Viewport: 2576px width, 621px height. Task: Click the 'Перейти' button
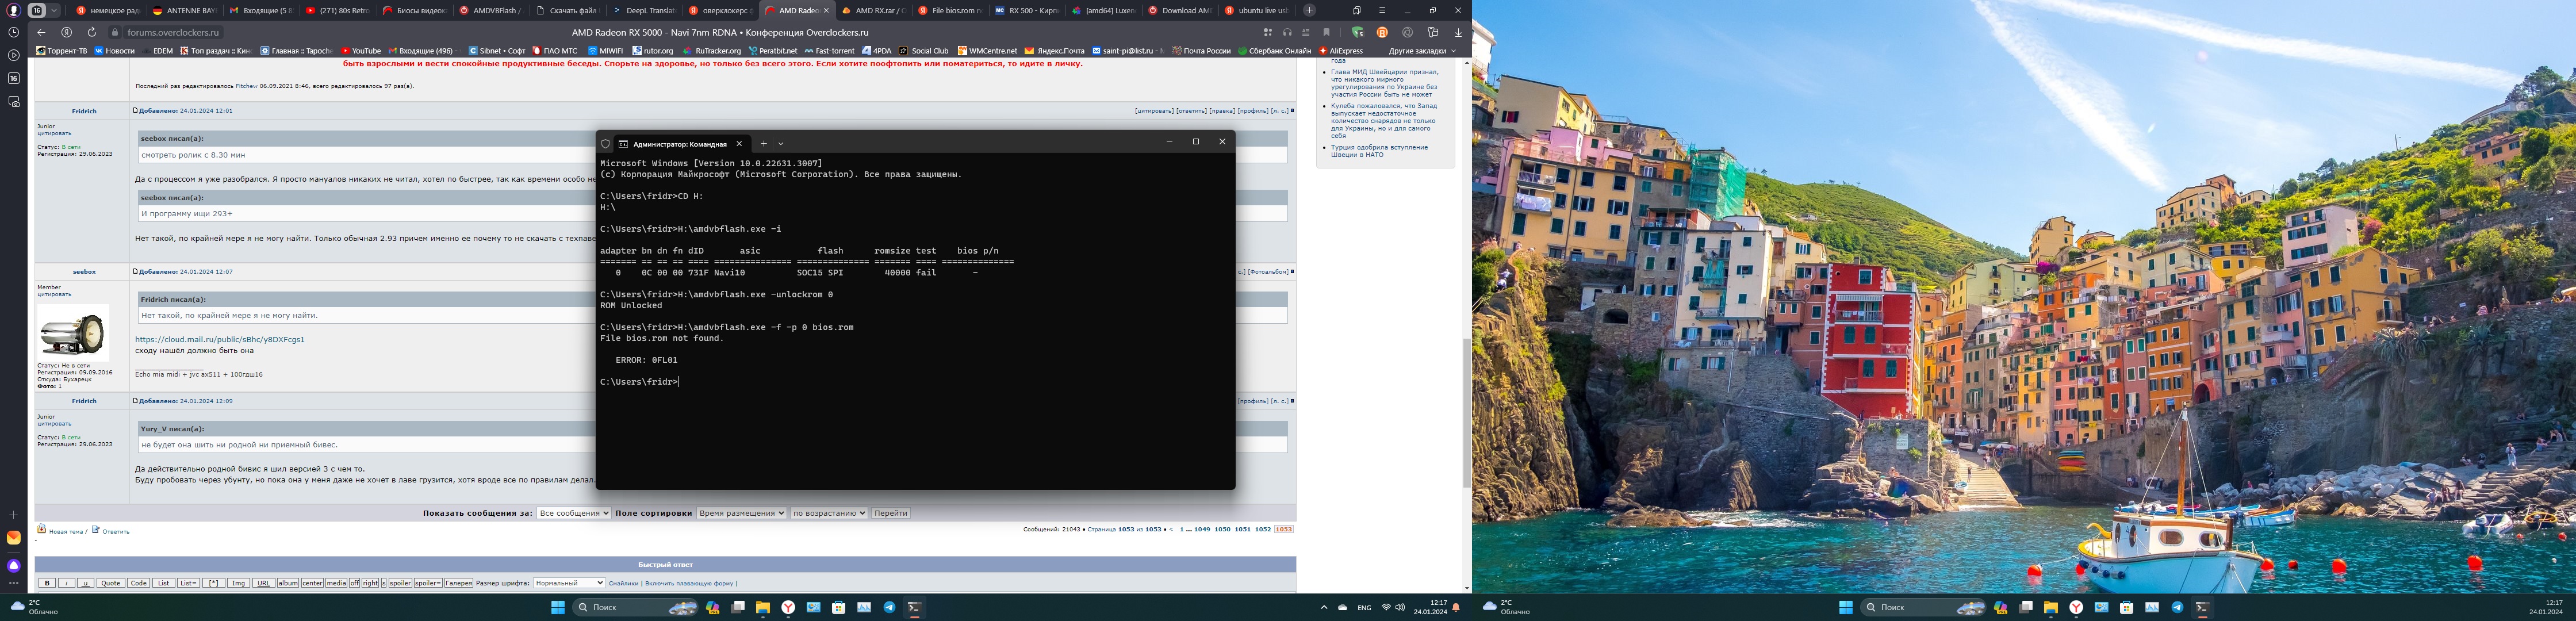click(890, 513)
